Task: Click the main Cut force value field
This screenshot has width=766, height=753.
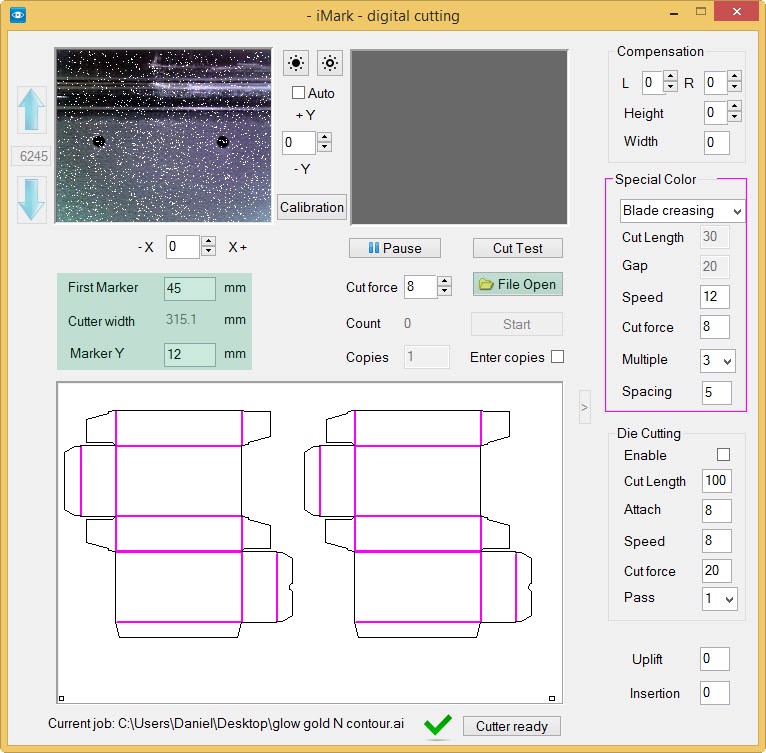Action: click(x=421, y=286)
